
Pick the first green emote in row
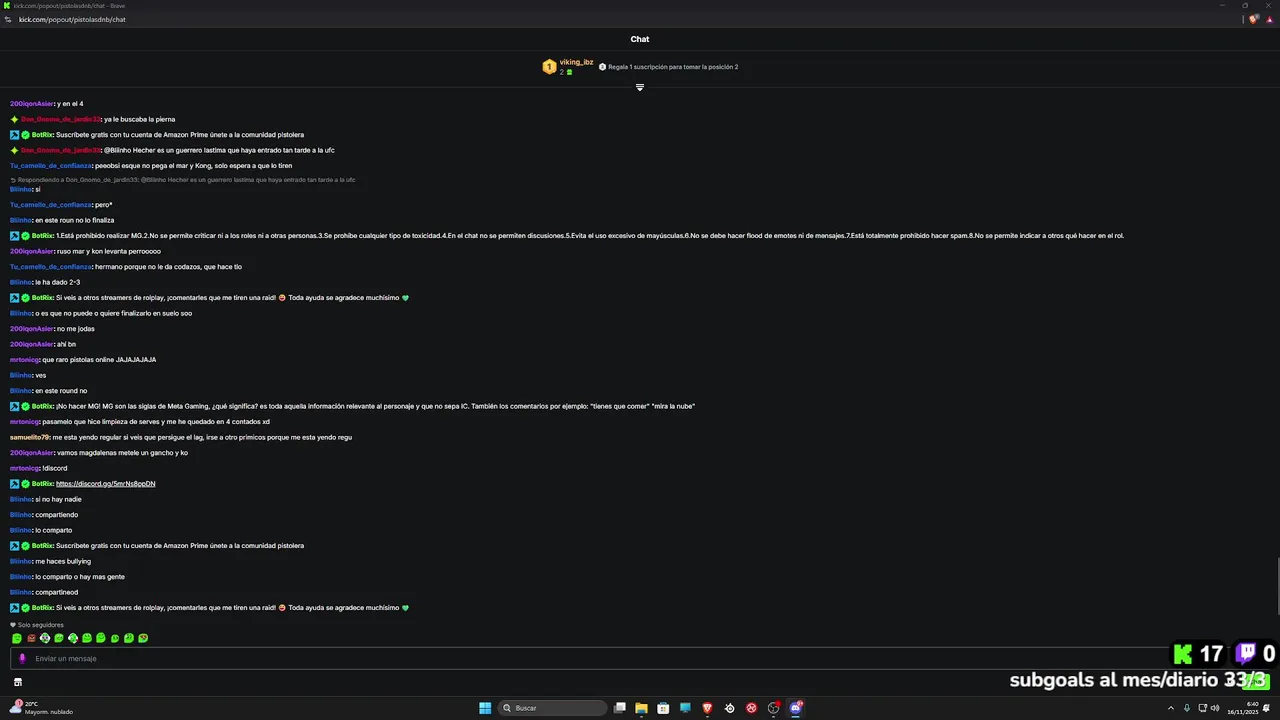(x=17, y=638)
